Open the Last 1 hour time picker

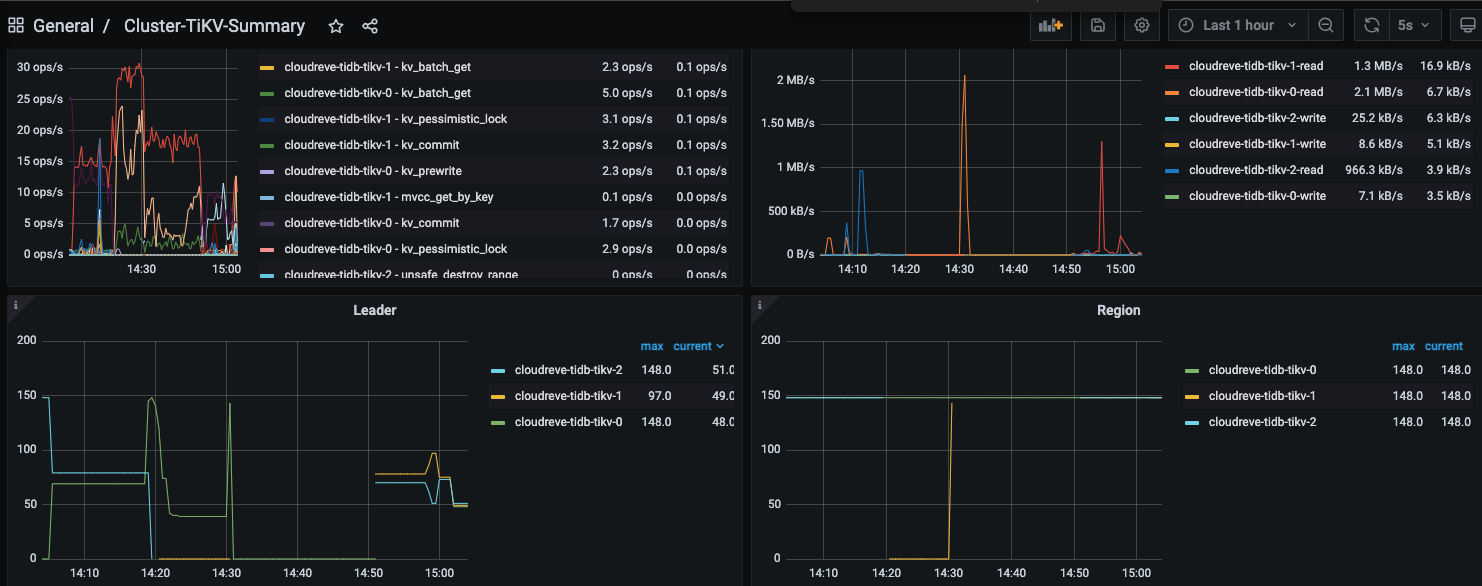click(x=1238, y=25)
